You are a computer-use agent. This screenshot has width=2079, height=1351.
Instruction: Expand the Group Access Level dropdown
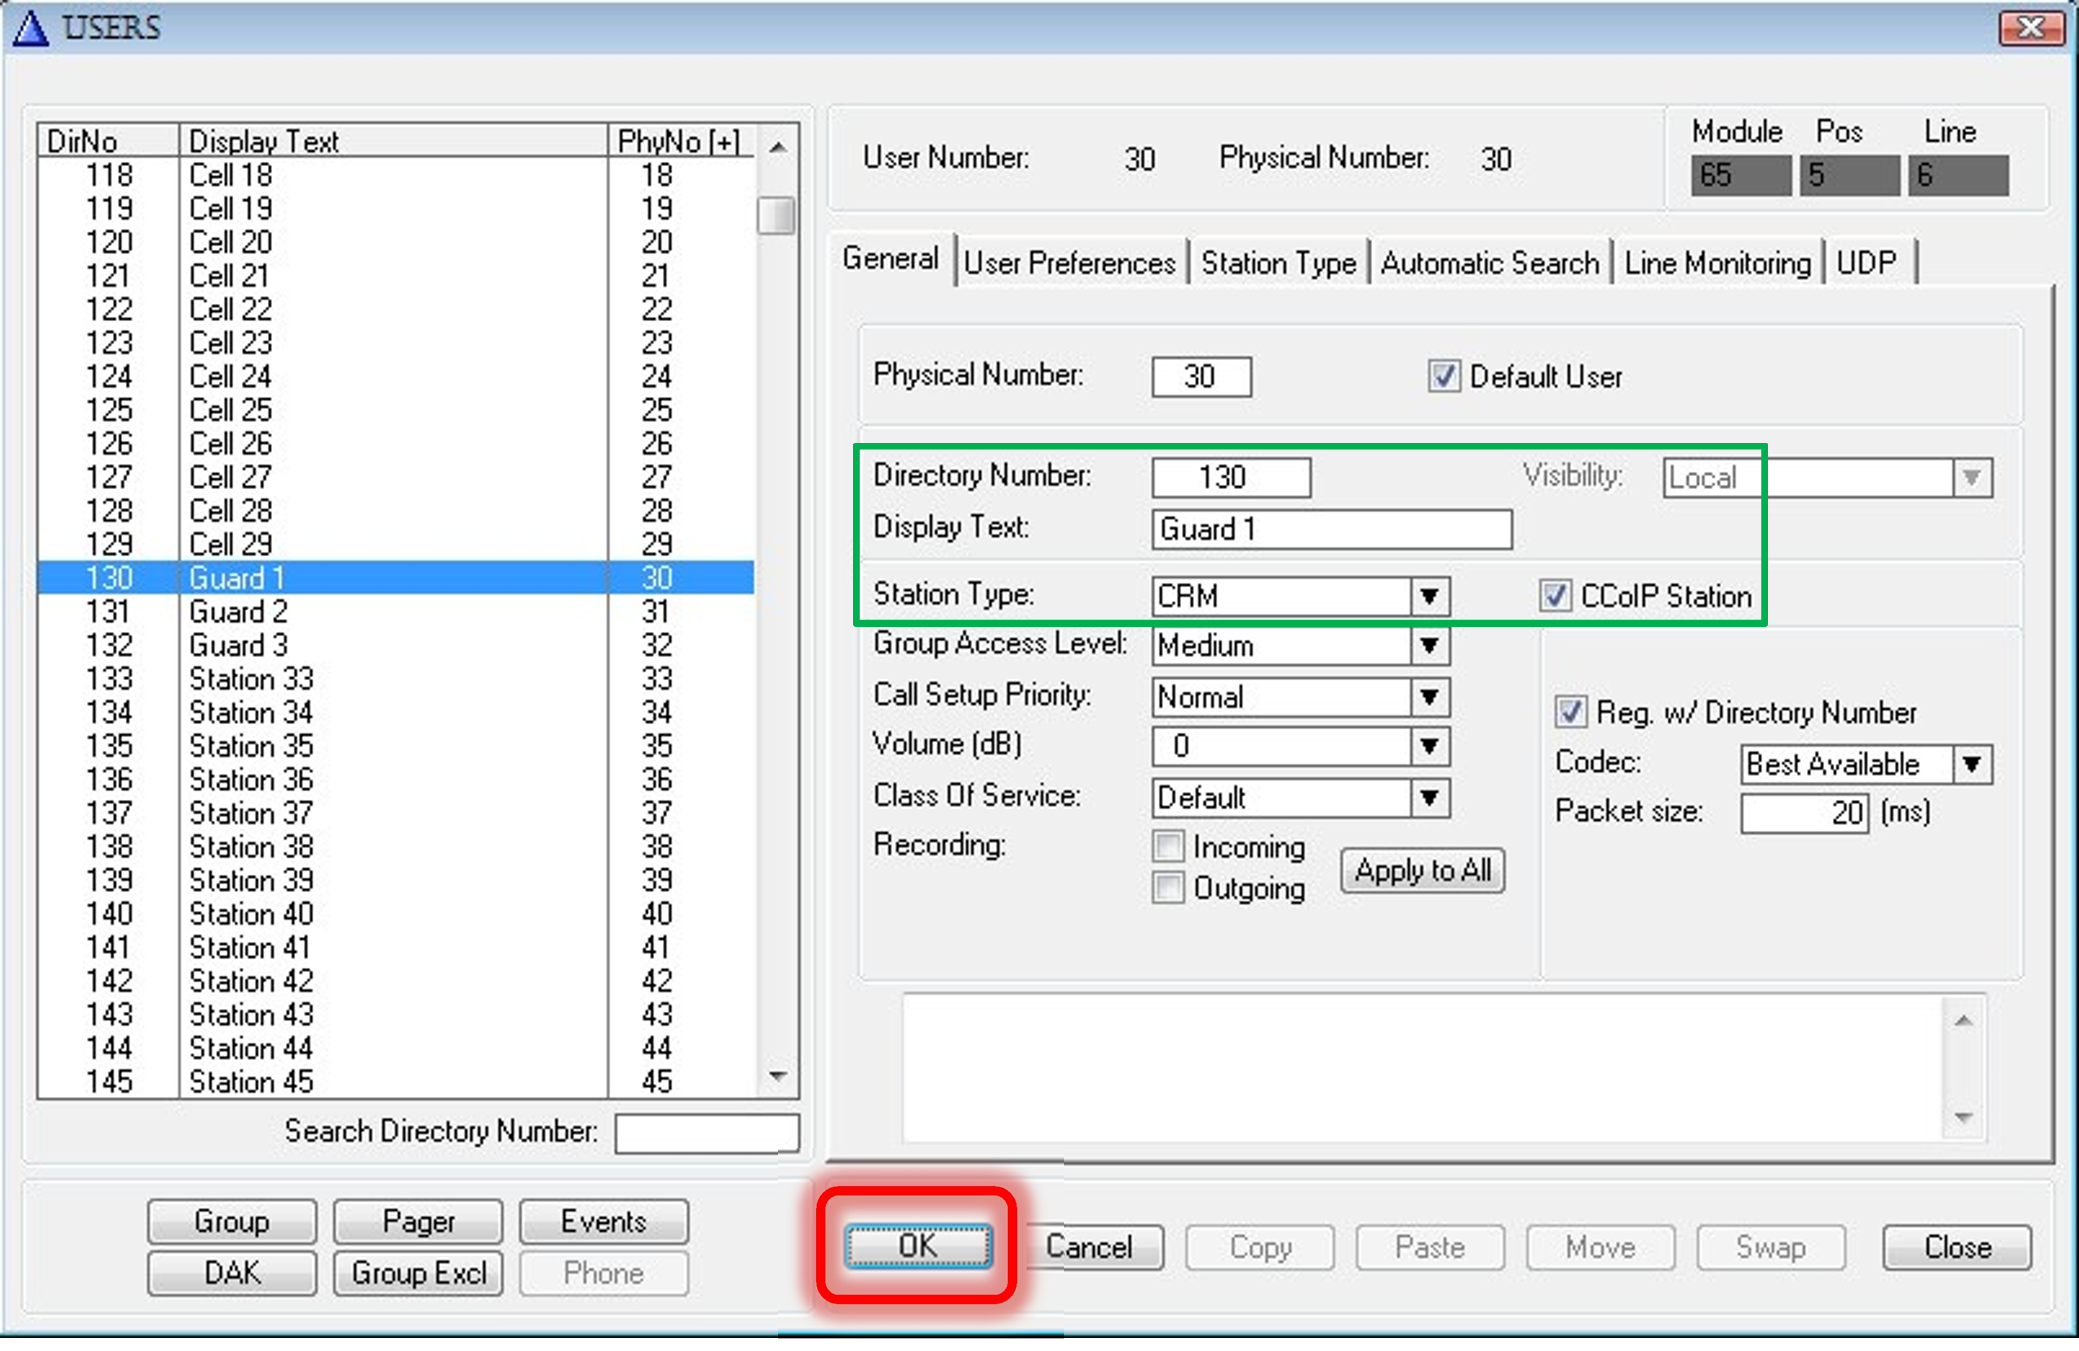point(1429,646)
